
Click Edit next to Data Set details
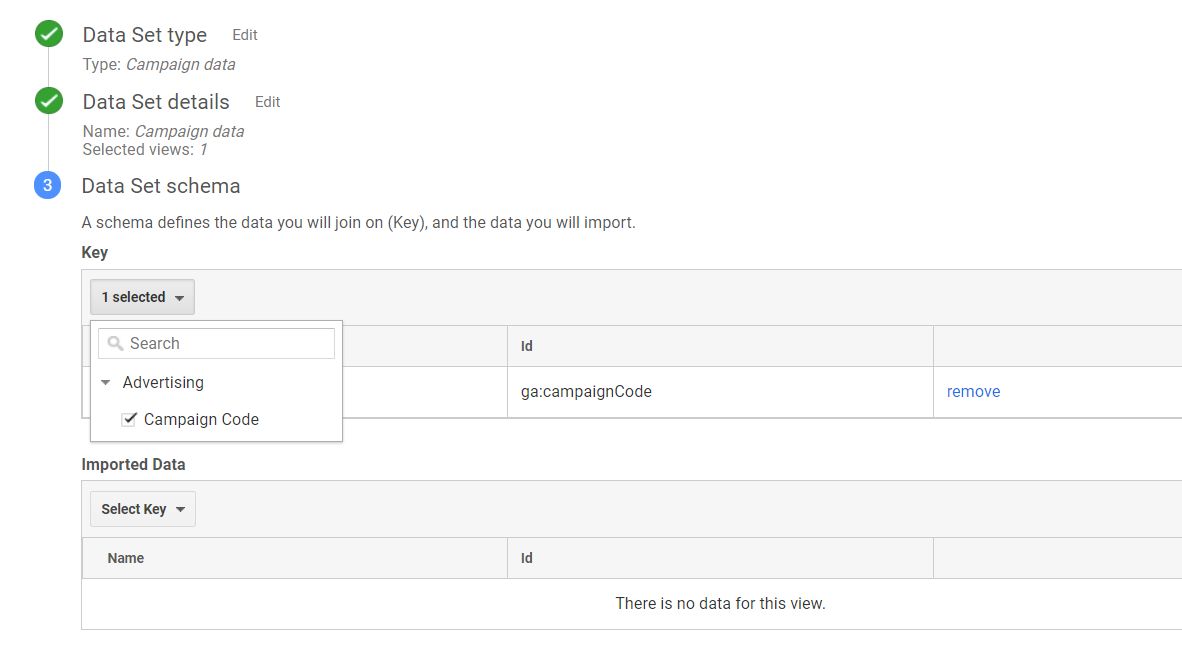267,101
